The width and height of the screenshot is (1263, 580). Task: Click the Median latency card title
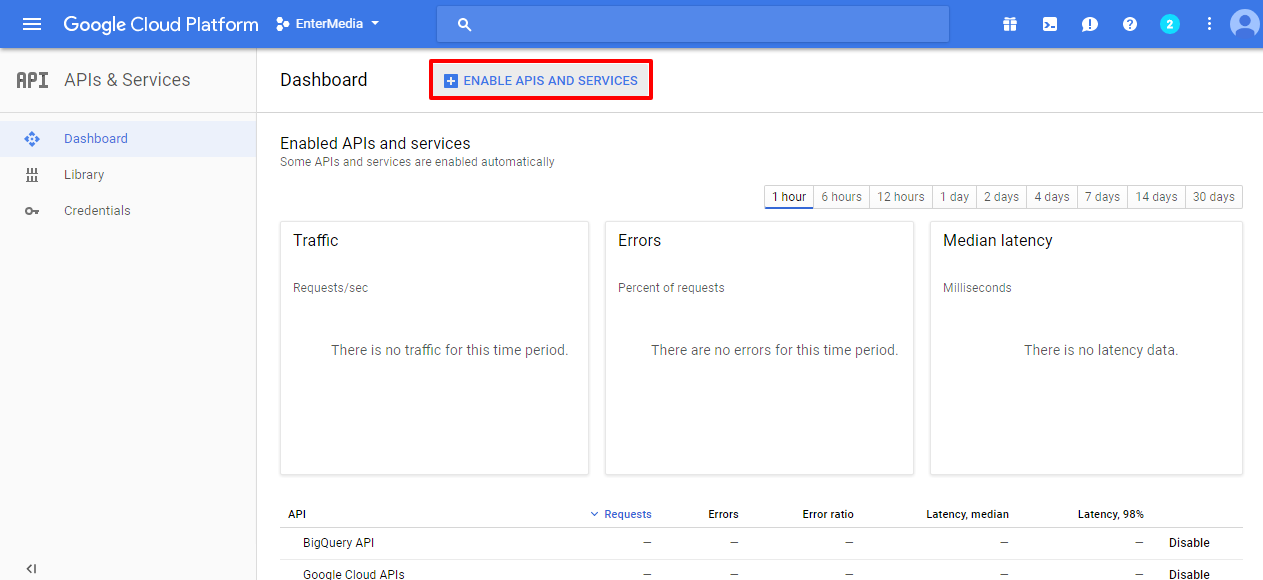click(x=998, y=241)
